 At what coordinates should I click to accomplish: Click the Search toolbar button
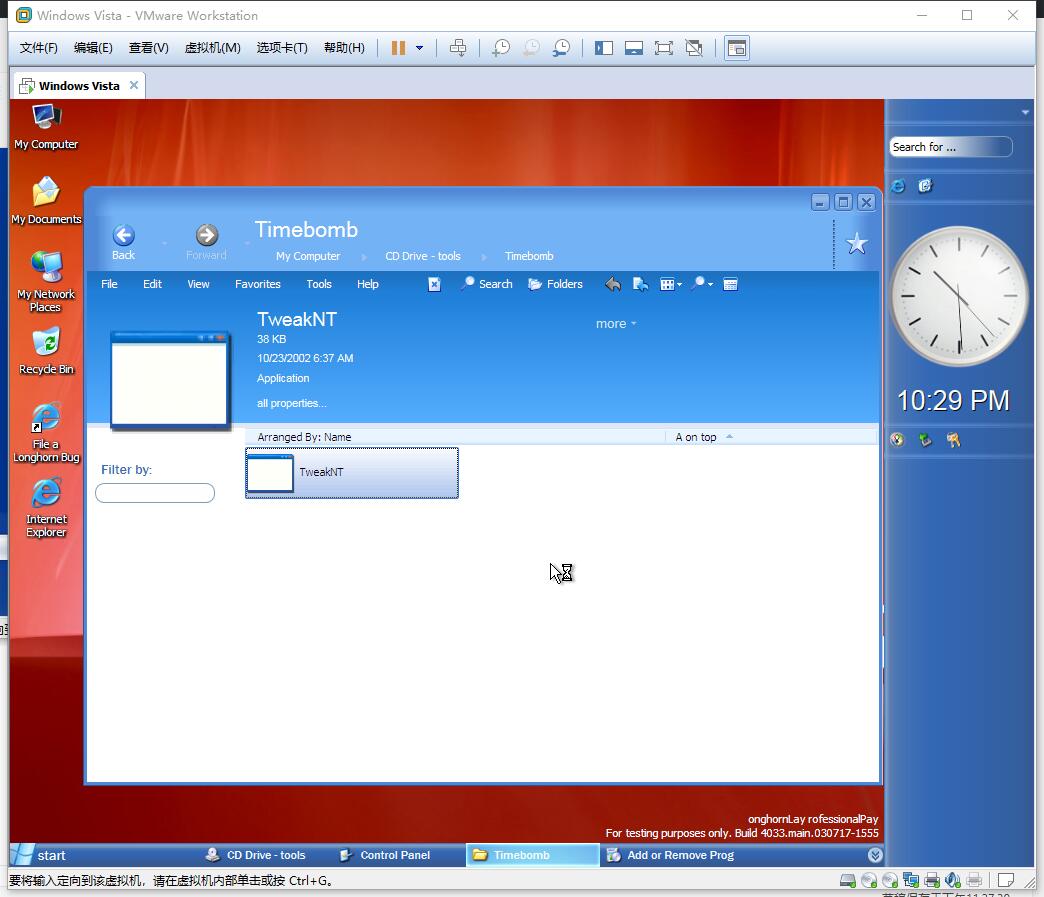coord(487,284)
